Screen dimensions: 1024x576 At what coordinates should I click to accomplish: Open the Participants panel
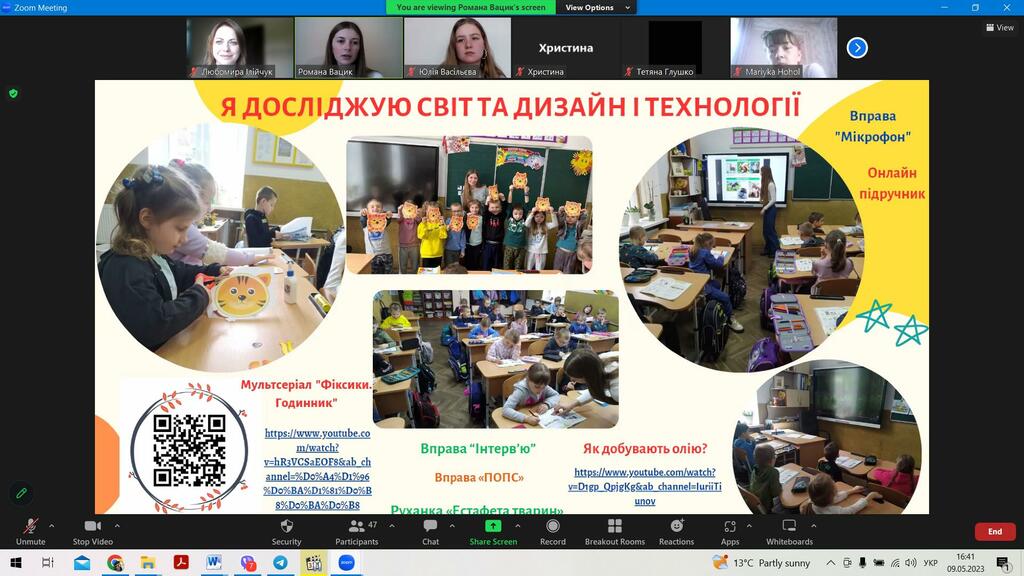[357, 532]
